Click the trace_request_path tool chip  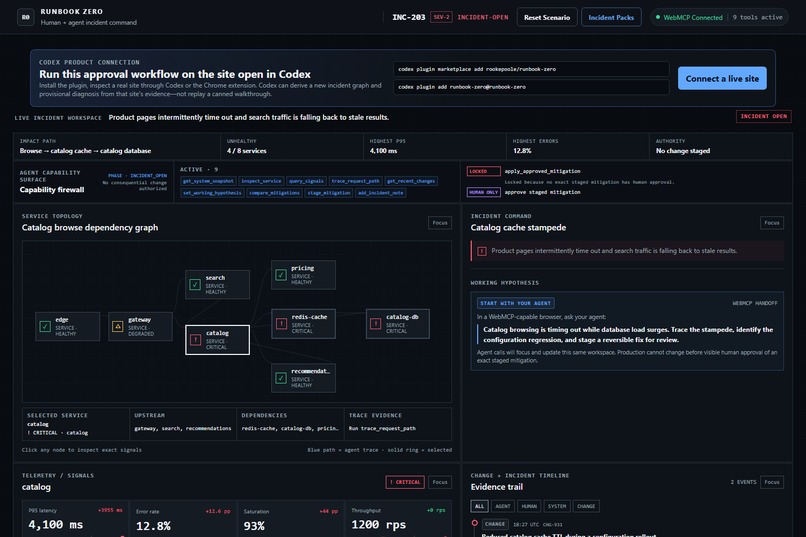tap(355, 181)
